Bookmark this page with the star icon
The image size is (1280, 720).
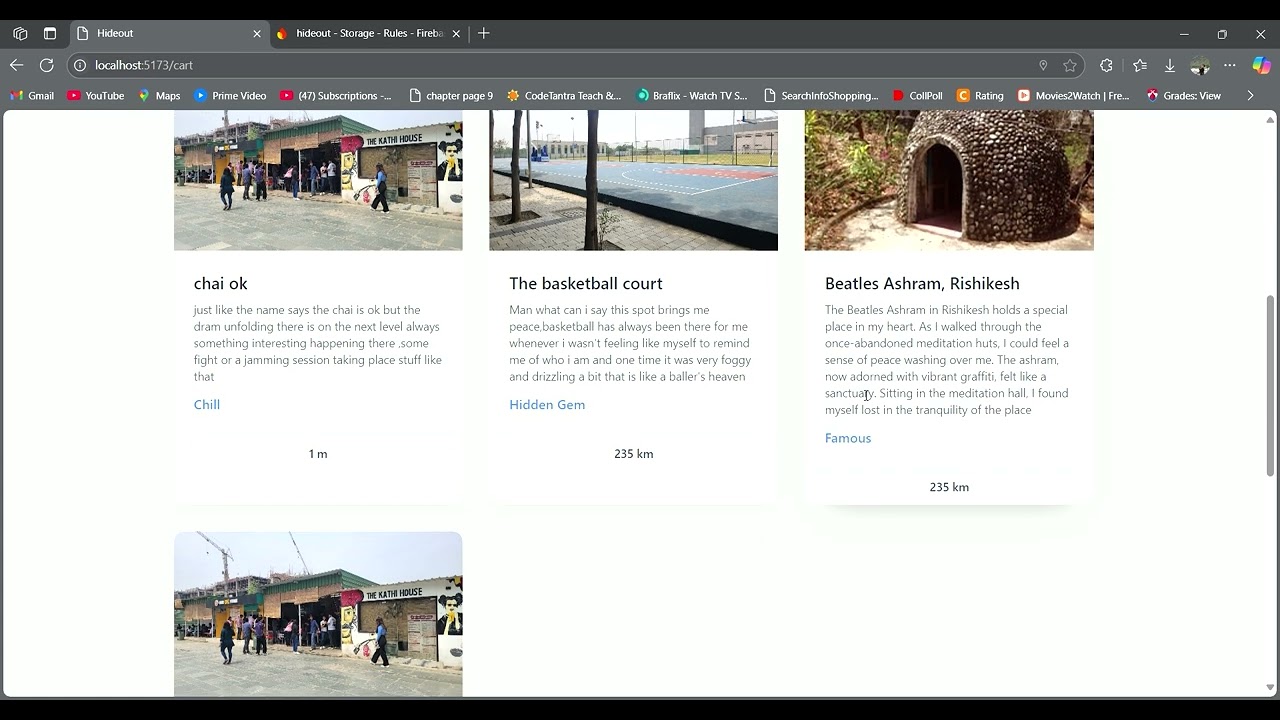coord(1070,64)
